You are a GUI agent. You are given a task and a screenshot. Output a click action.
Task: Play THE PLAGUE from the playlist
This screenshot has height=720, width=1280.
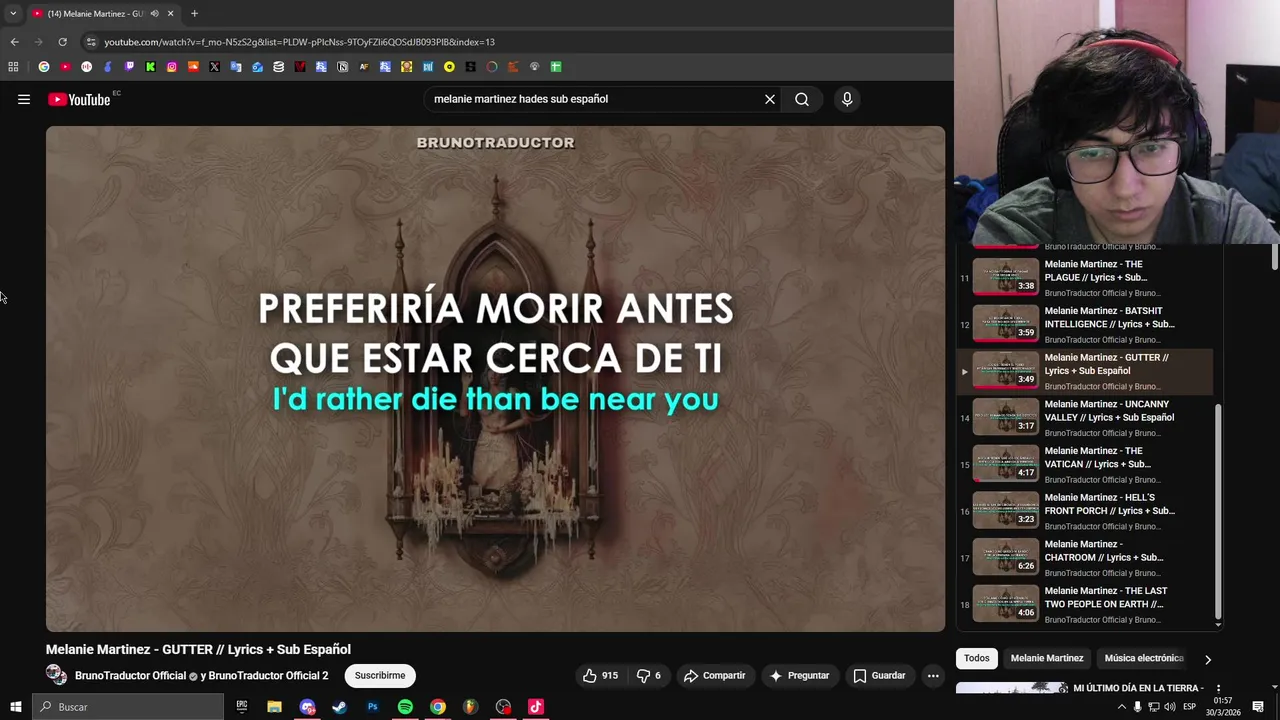[1084, 278]
